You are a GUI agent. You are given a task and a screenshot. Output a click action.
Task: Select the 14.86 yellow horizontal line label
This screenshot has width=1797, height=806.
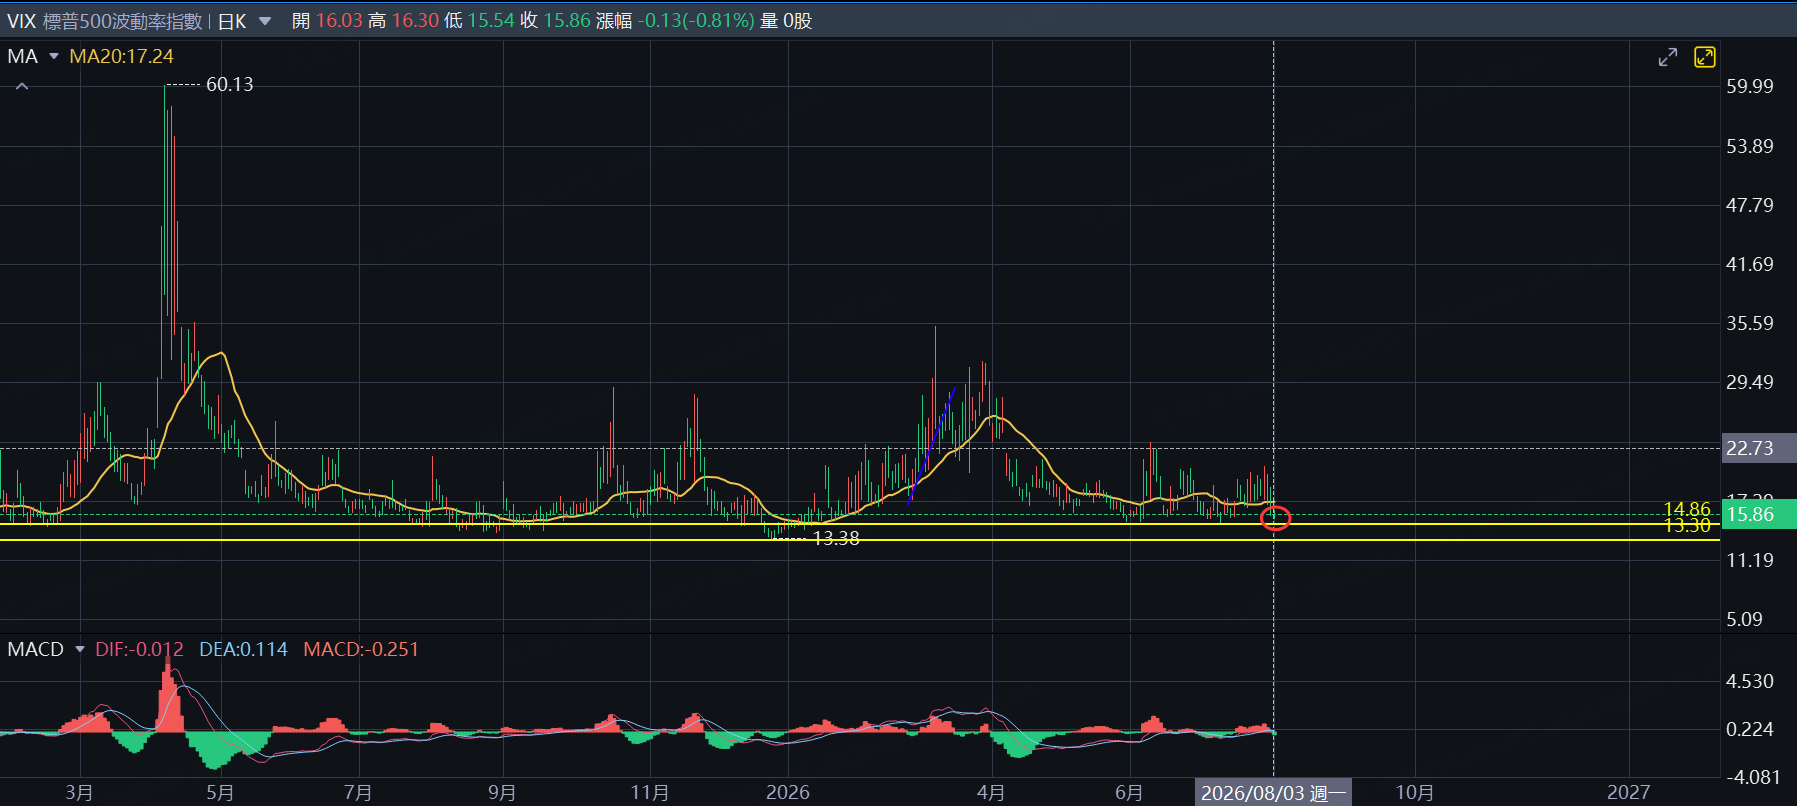pyautogui.click(x=1687, y=509)
